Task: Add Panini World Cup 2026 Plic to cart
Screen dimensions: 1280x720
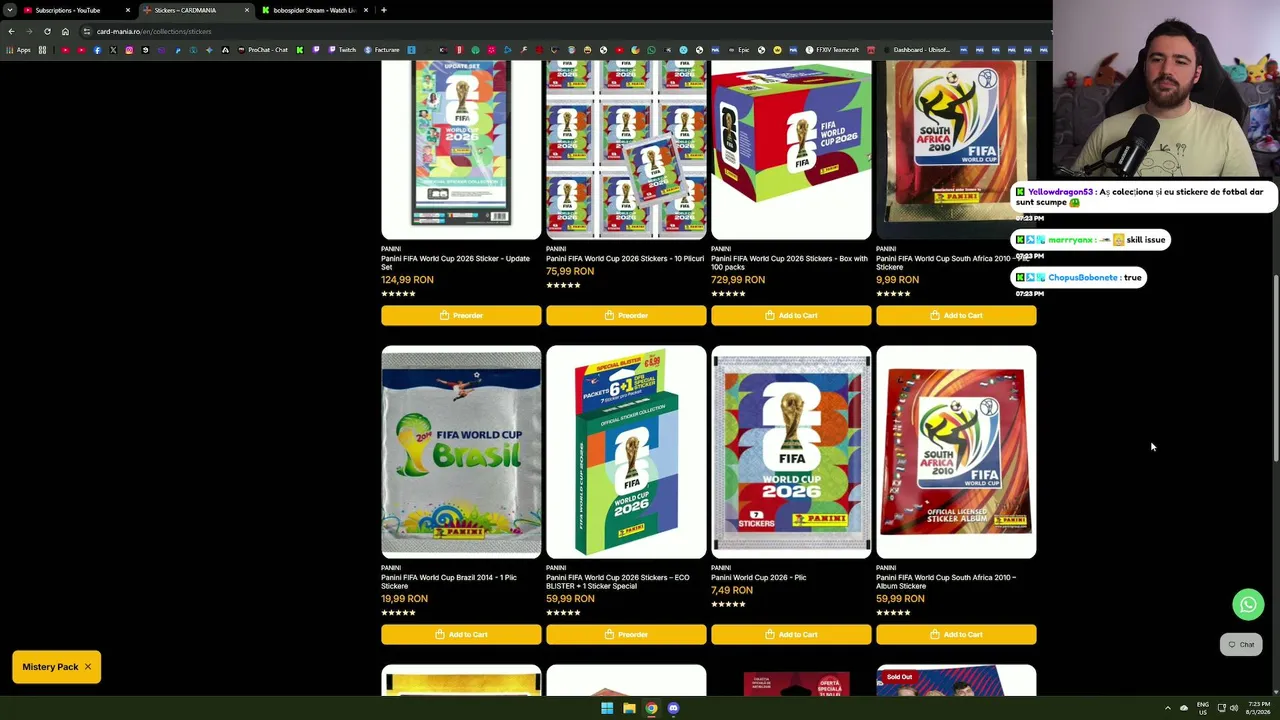Action: tap(791, 635)
